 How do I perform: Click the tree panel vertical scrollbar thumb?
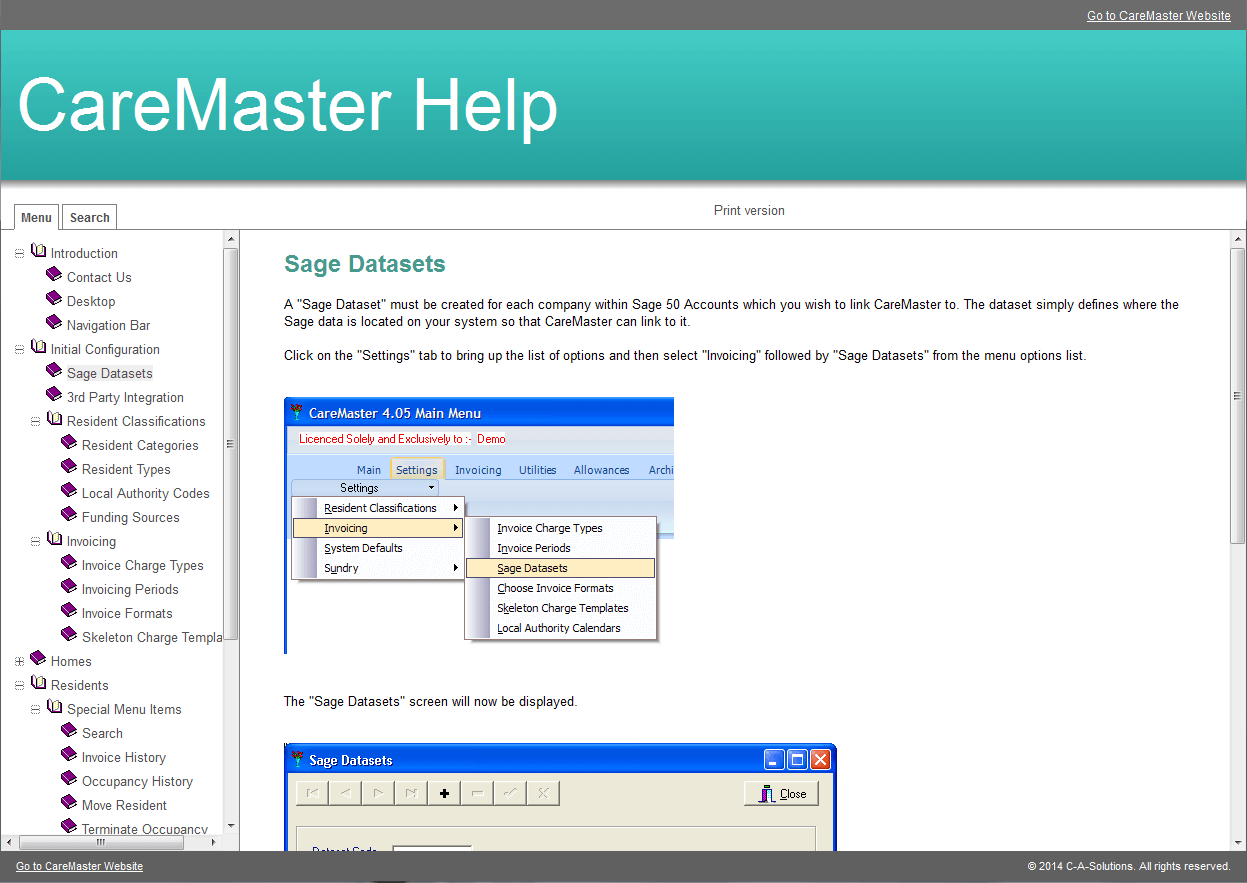[x=231, y=444]
